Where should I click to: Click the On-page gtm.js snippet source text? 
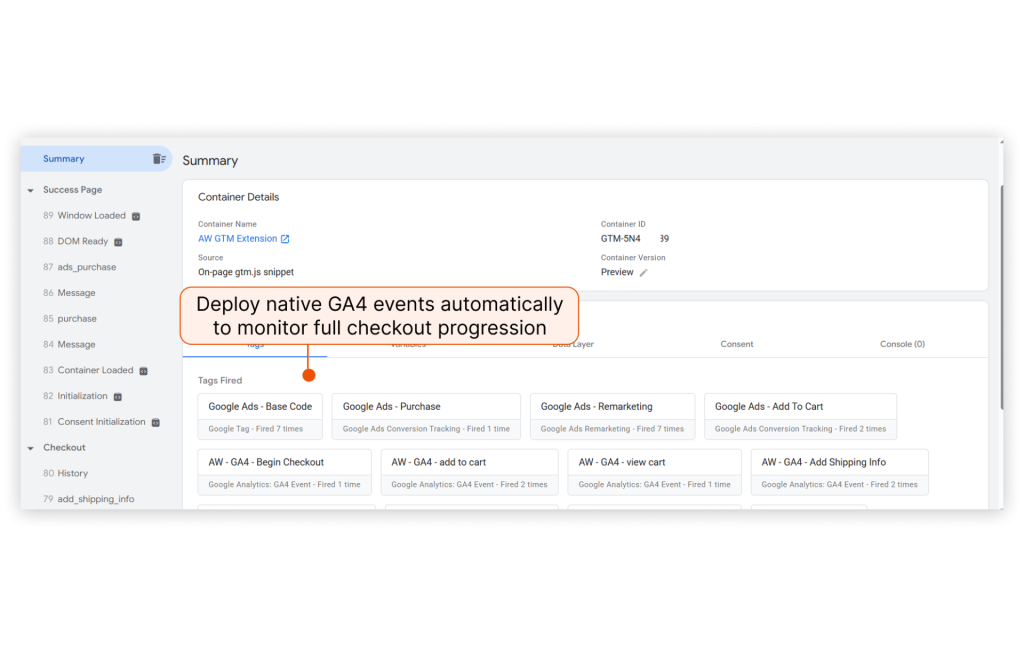click(246, 272)
